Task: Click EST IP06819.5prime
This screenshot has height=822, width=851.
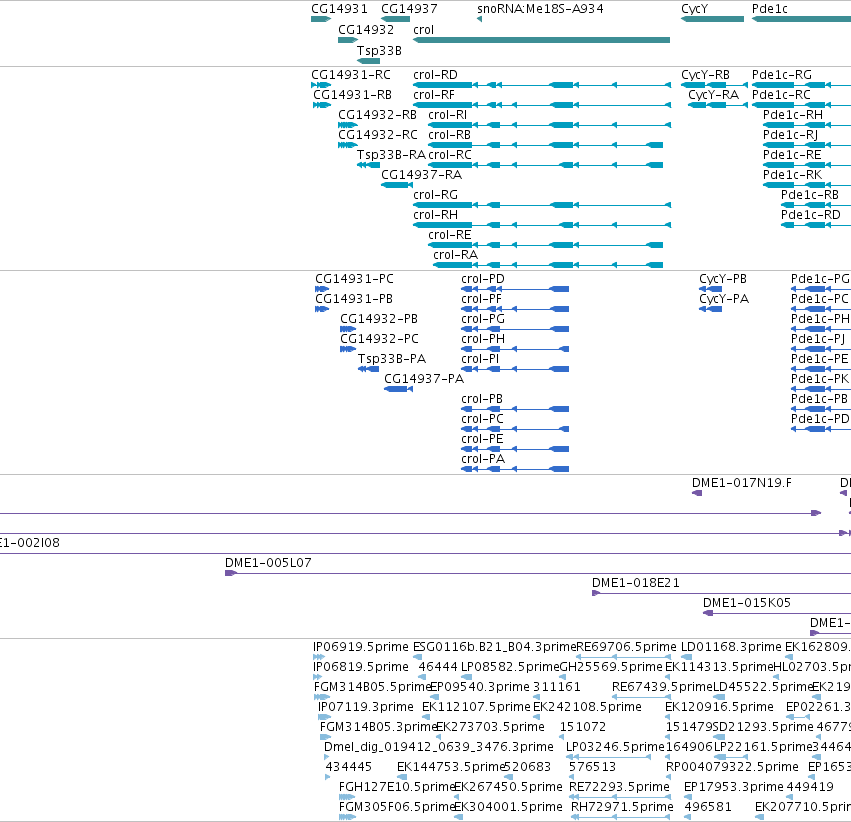Action: coord(361,667)
